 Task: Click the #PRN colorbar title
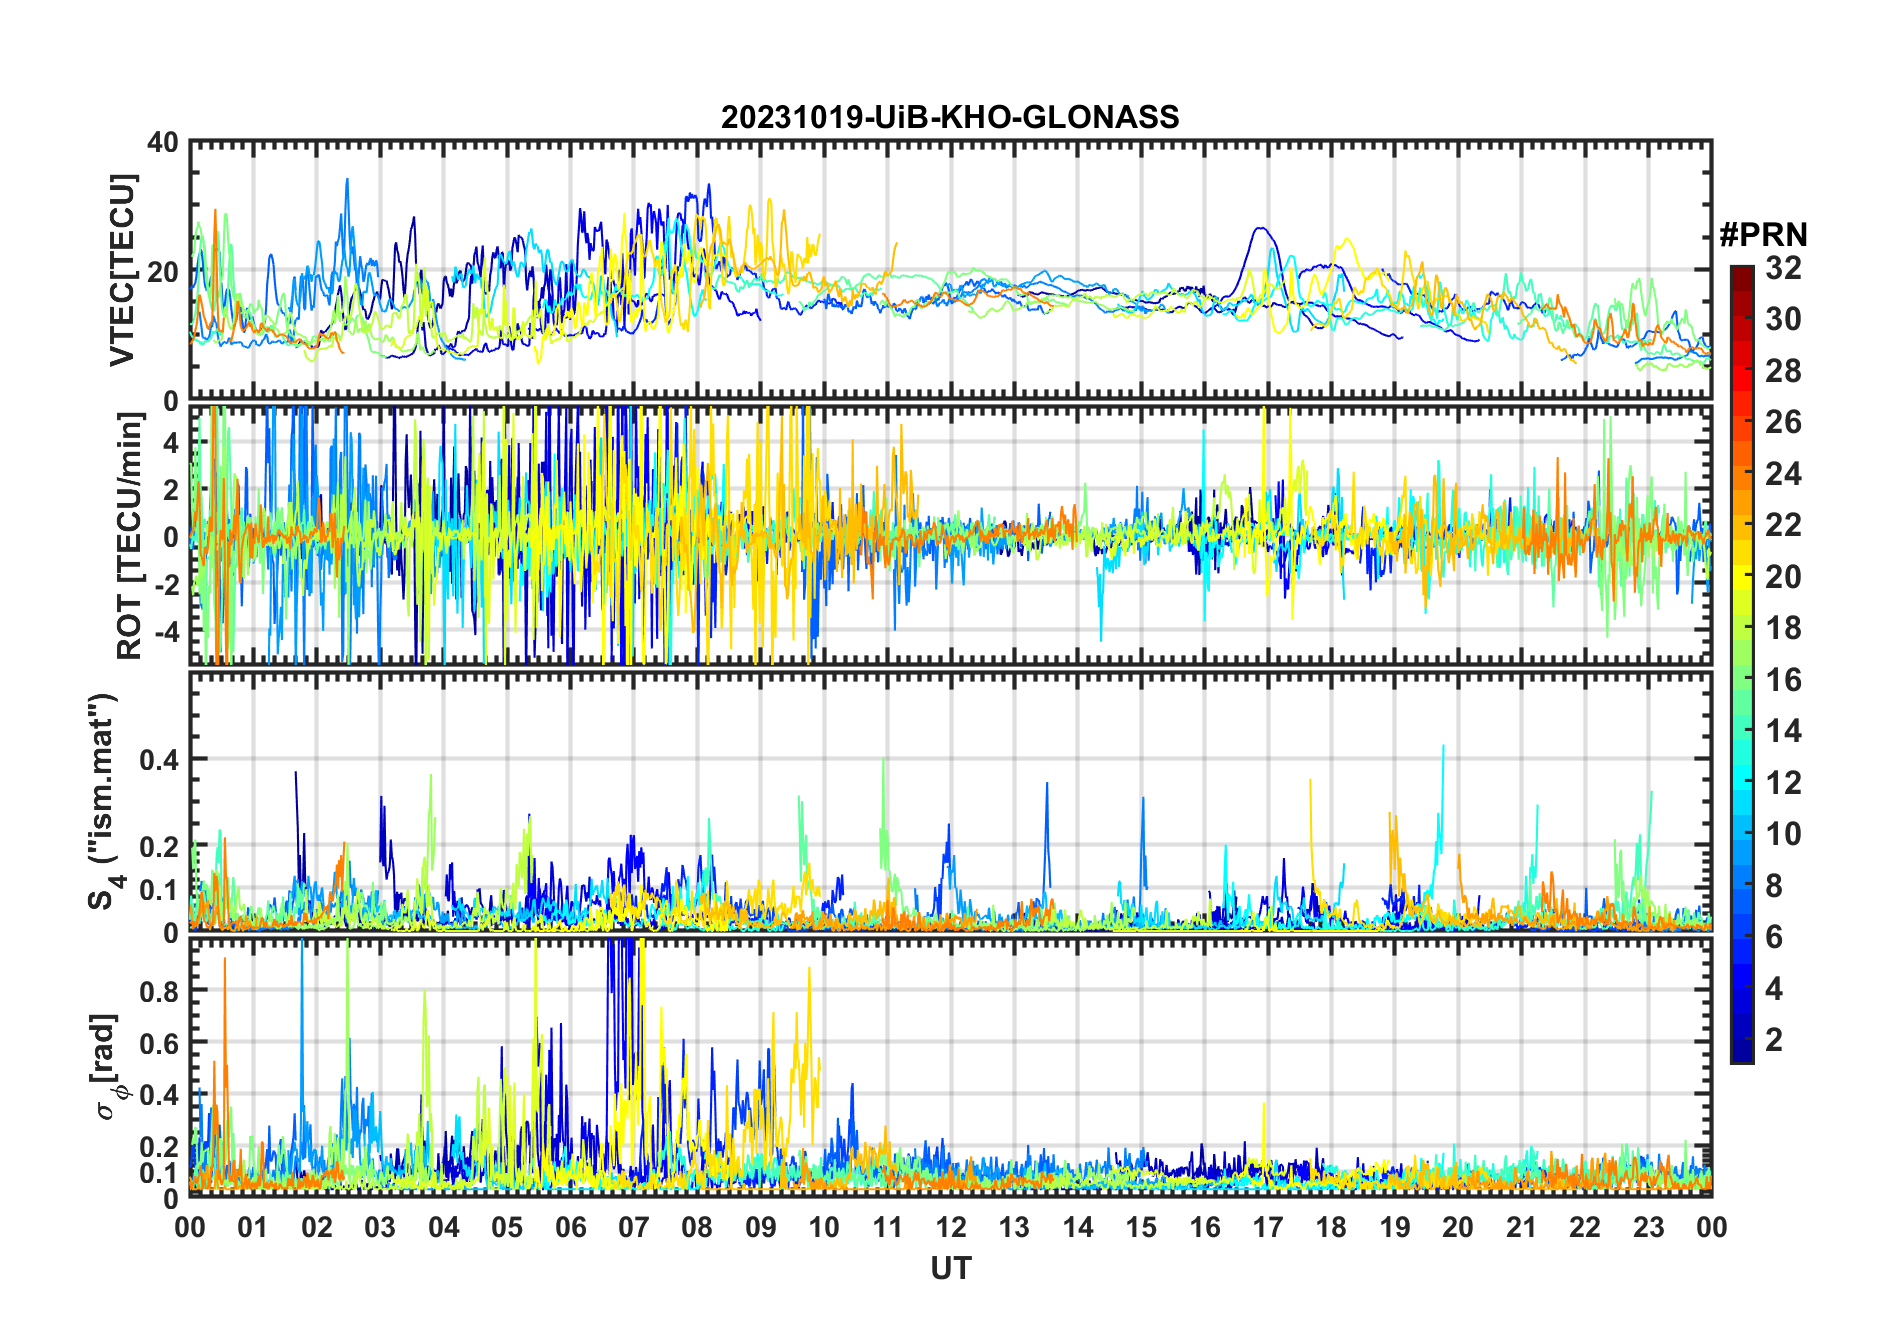click(1763, 235)
